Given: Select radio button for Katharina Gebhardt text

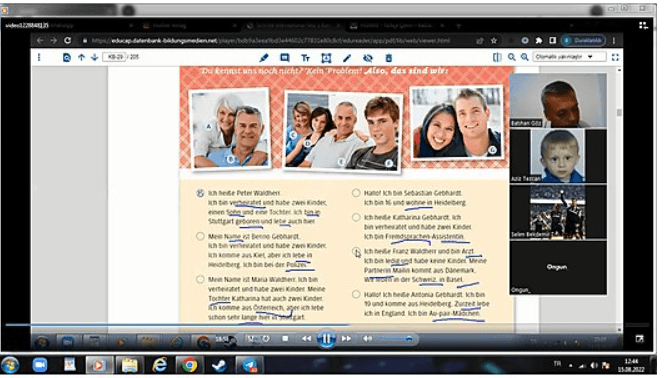Looking at the screenshot, I should pos(356,217).
